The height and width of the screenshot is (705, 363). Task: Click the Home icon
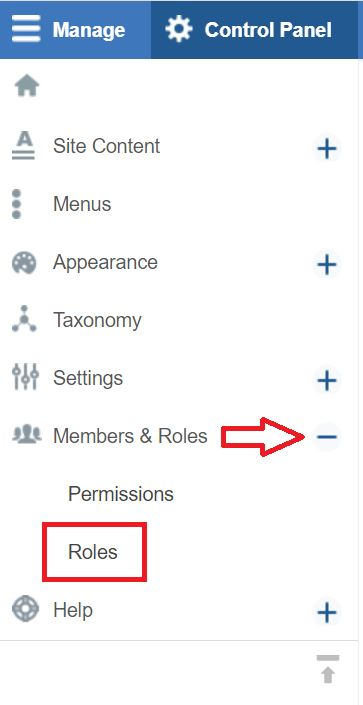click(x=27, y=86)
